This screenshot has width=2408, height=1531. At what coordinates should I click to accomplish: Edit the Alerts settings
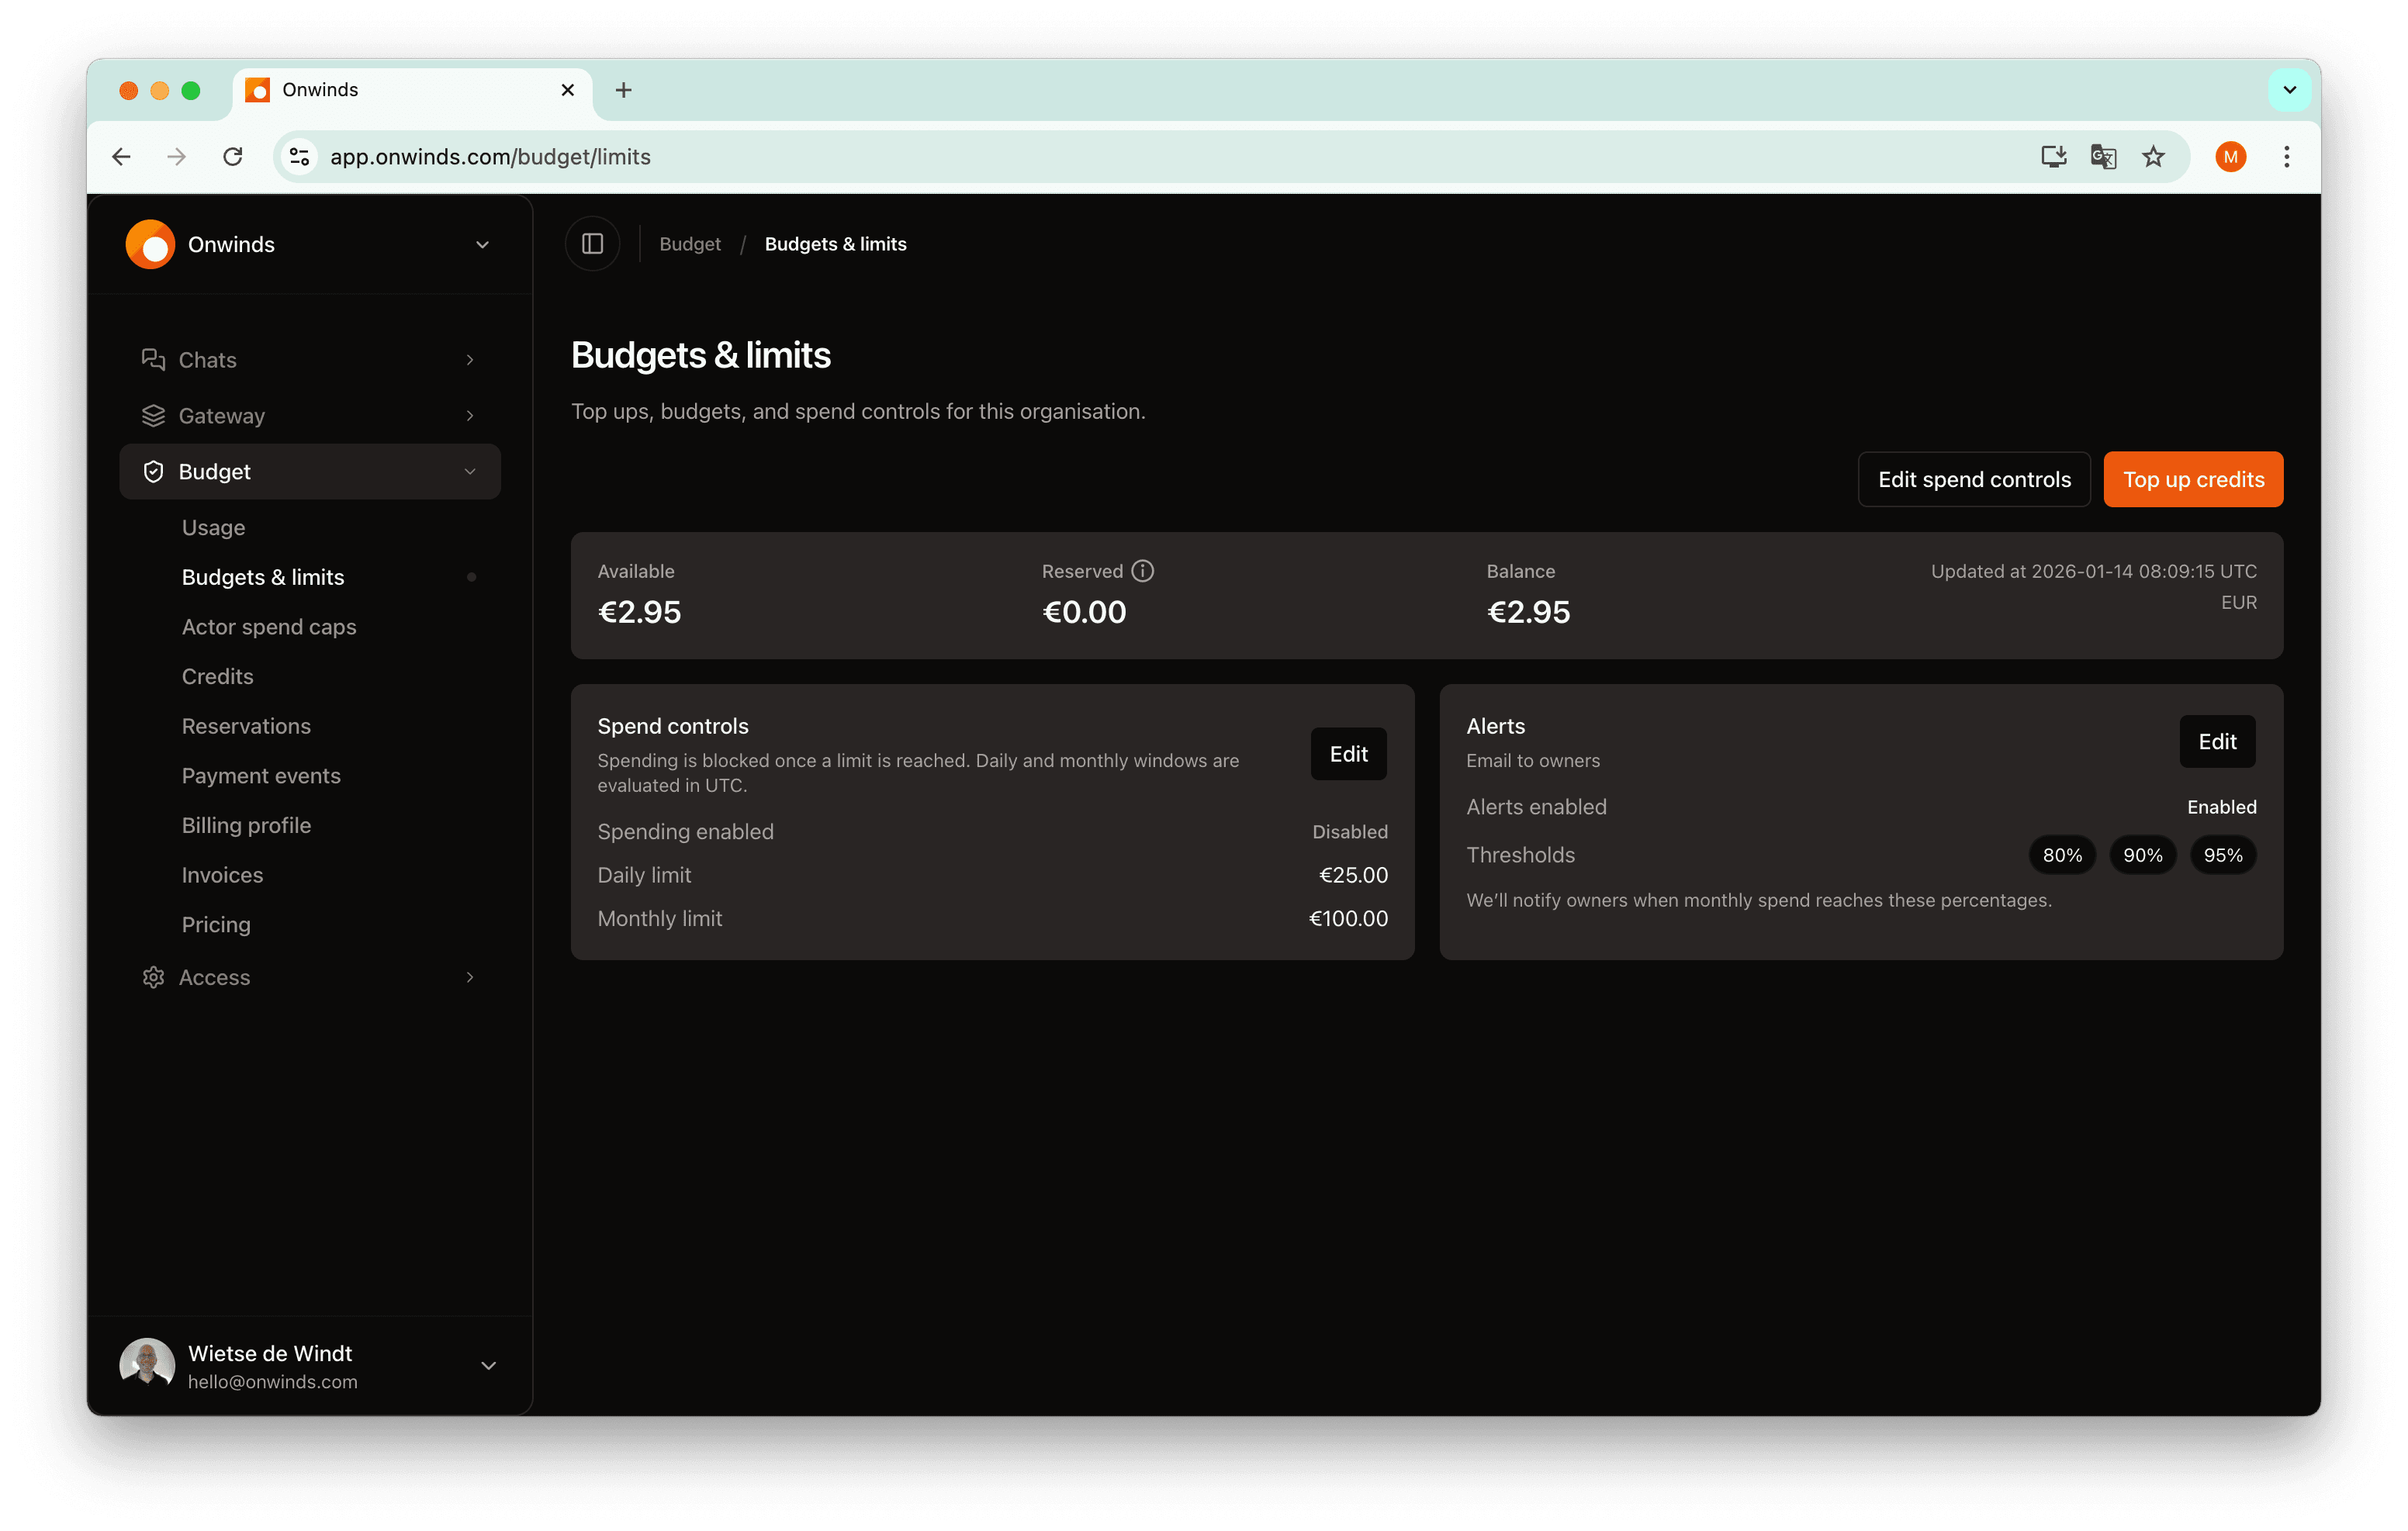(x=2217, y=741)
